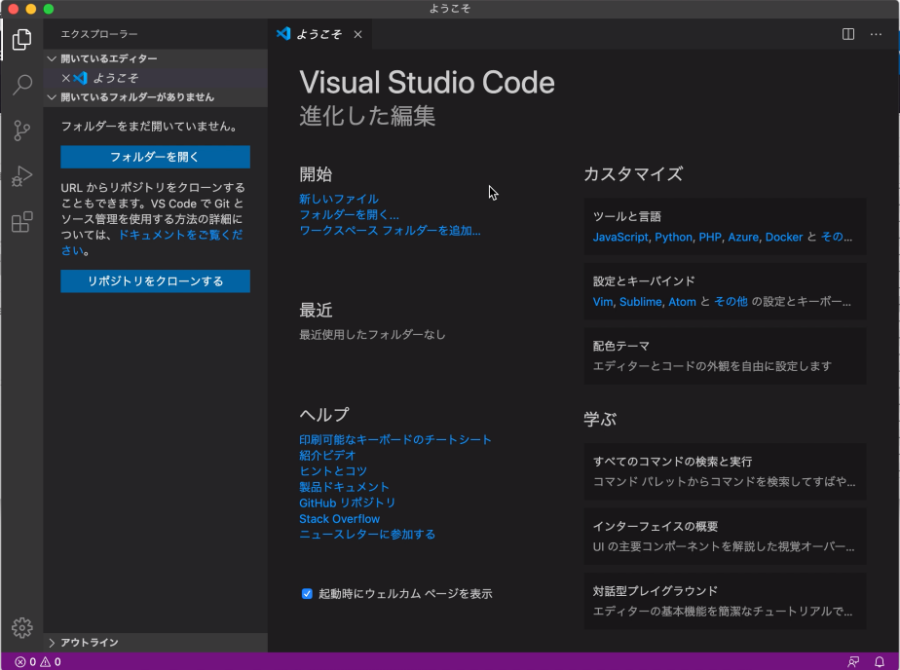Image resolution: width=900 pixels, height=670 pixels.
Task: Open the 紹介ビデオ link
Action: click(327, 455)
